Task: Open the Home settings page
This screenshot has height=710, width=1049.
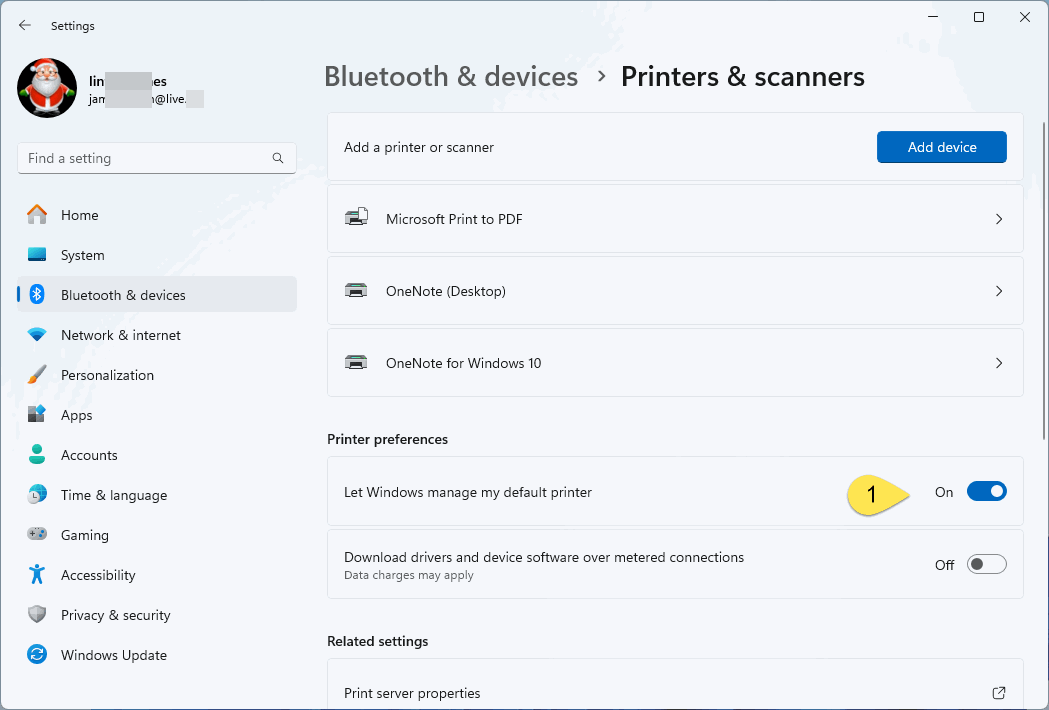Action: point(157,215)
